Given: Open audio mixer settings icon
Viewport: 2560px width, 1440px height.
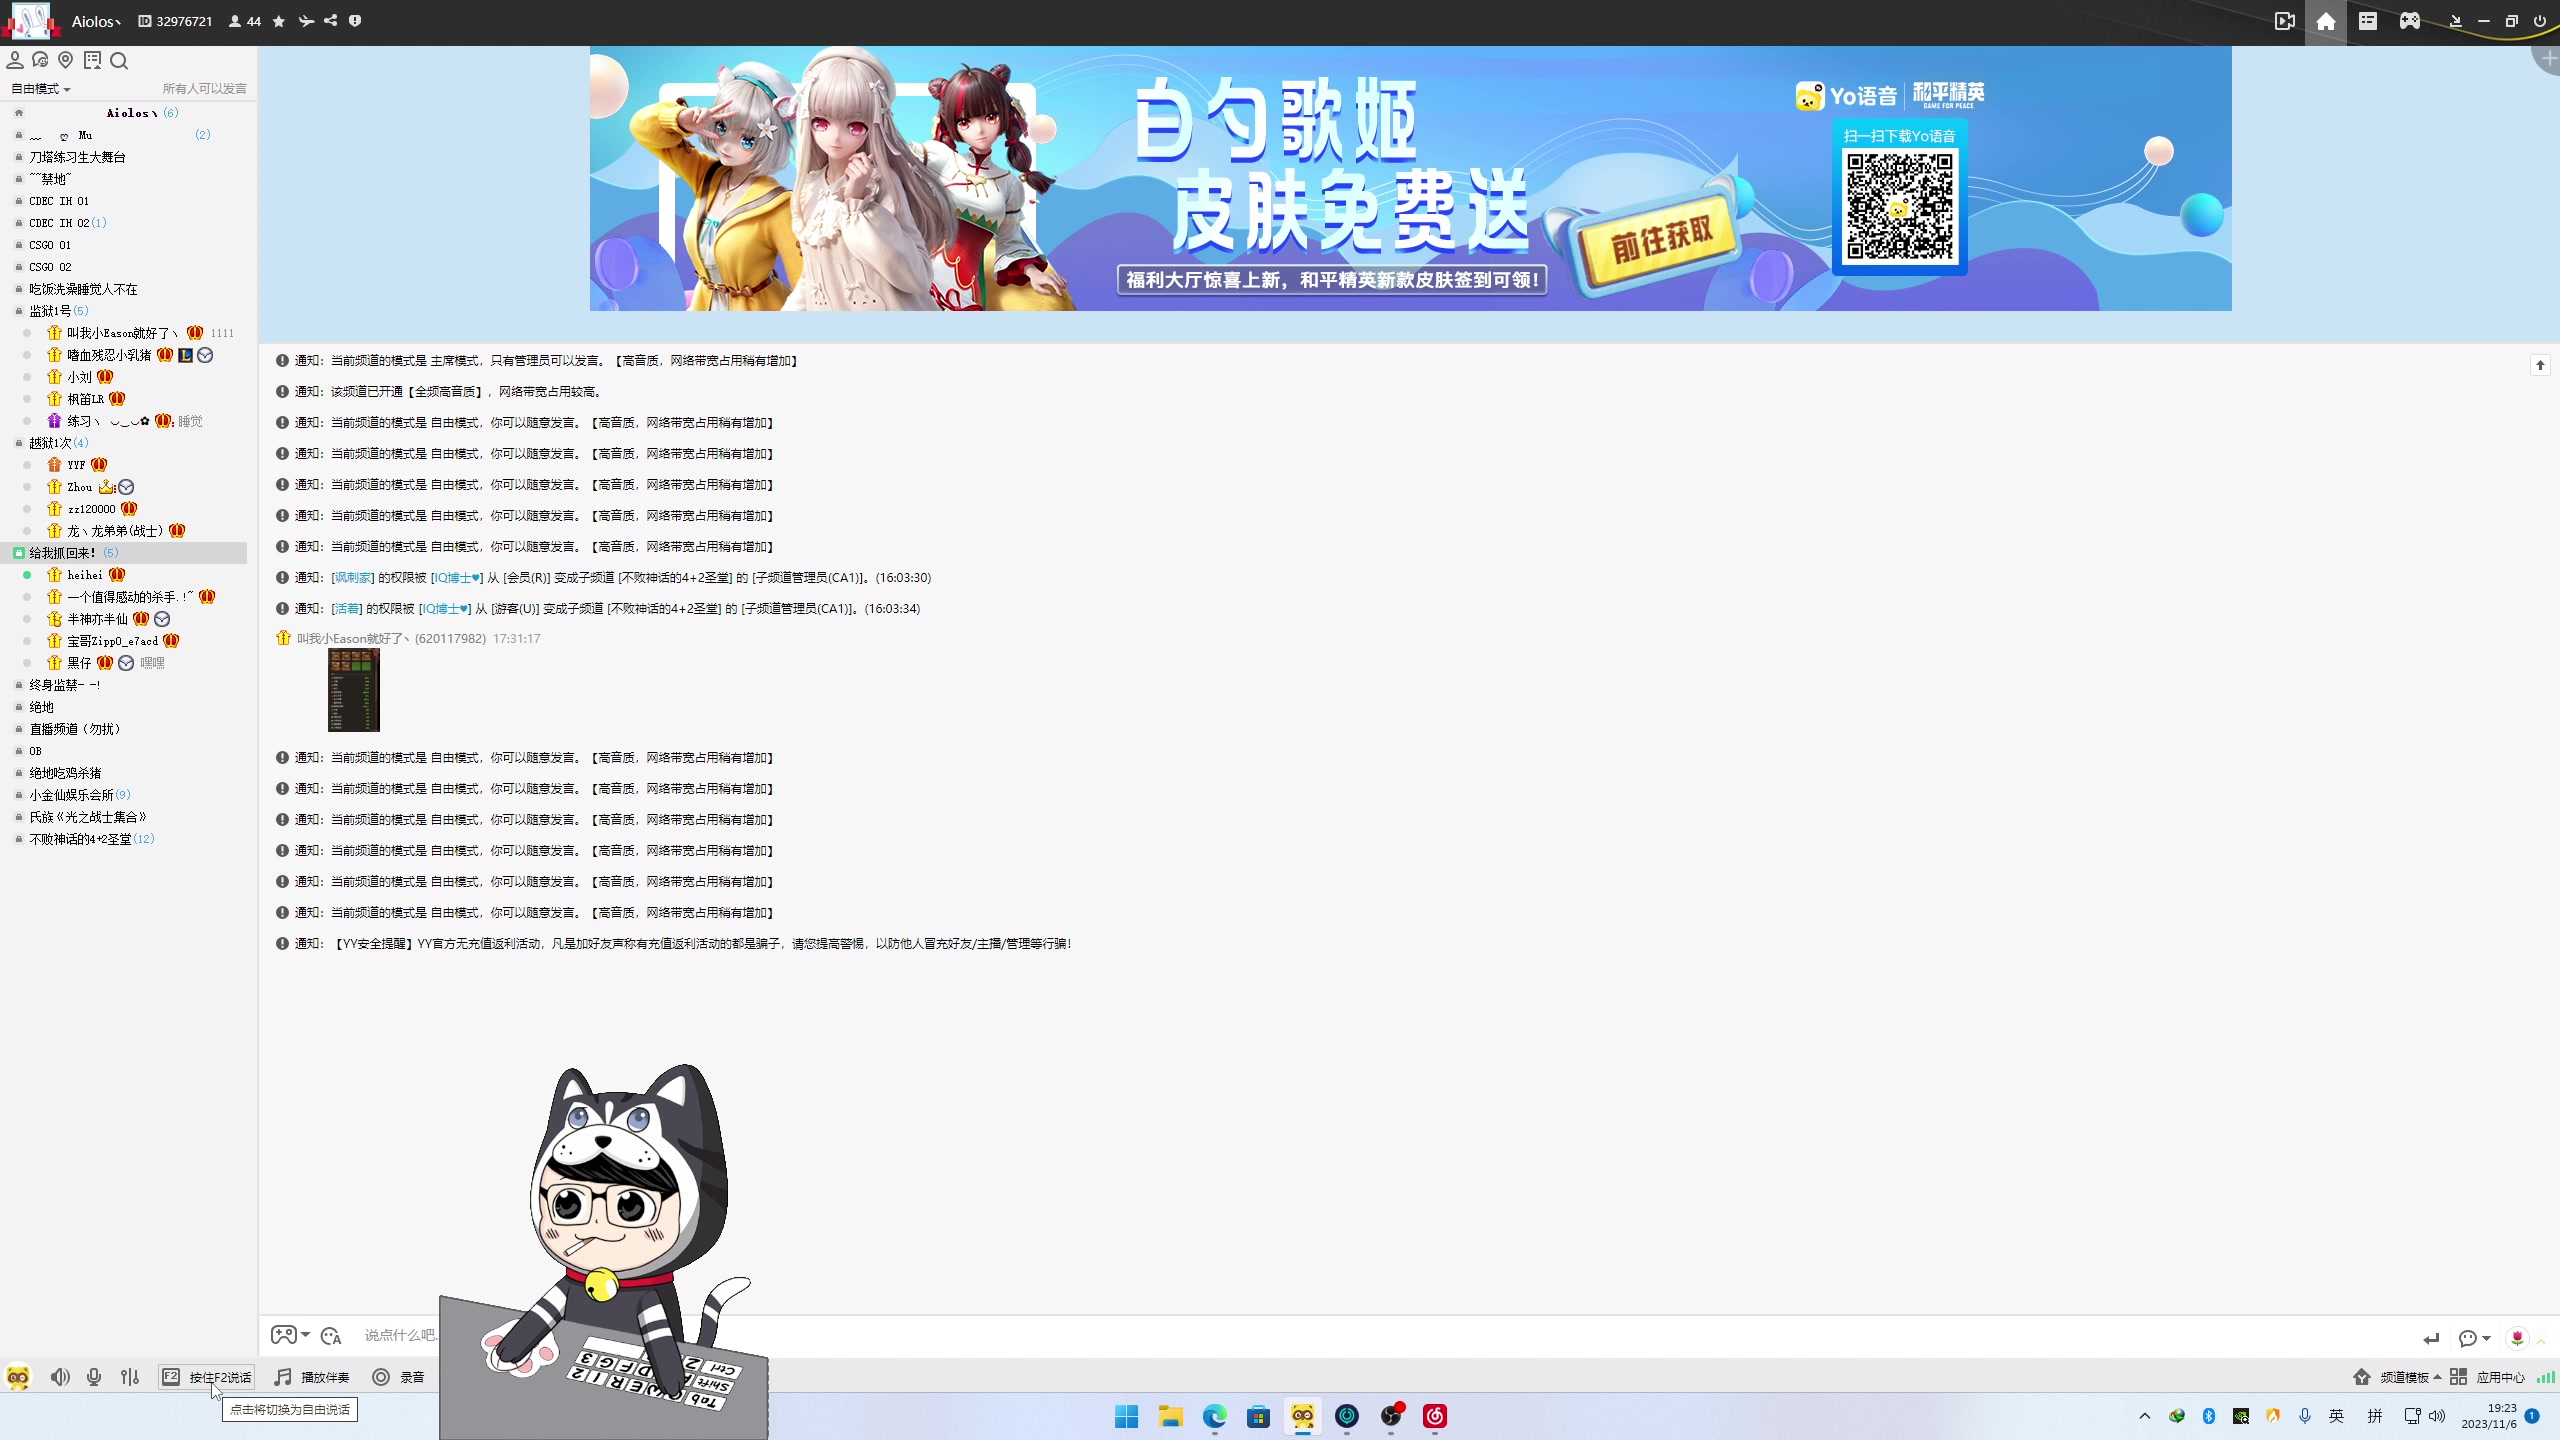Looking at the screenshot, I should click(x=130, y=1377).
